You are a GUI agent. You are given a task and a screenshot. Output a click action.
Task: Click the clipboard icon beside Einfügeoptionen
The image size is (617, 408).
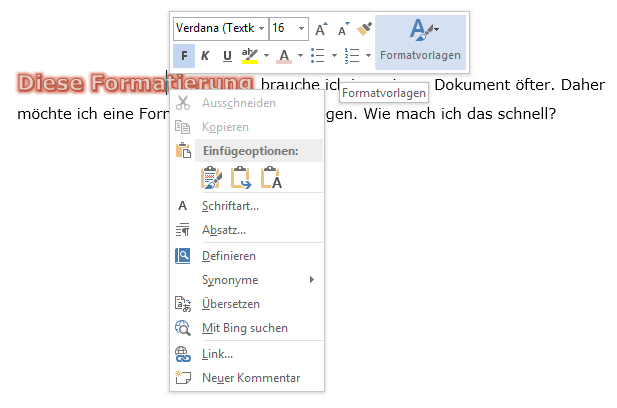click(183, 151)
